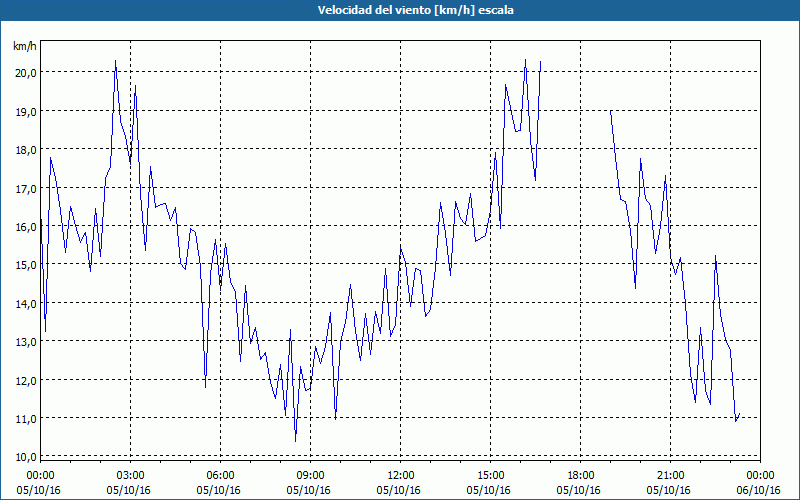
Task: Click the chart title 'Velocidad del viento [km/h] escala'
Action: pos(415,10)
